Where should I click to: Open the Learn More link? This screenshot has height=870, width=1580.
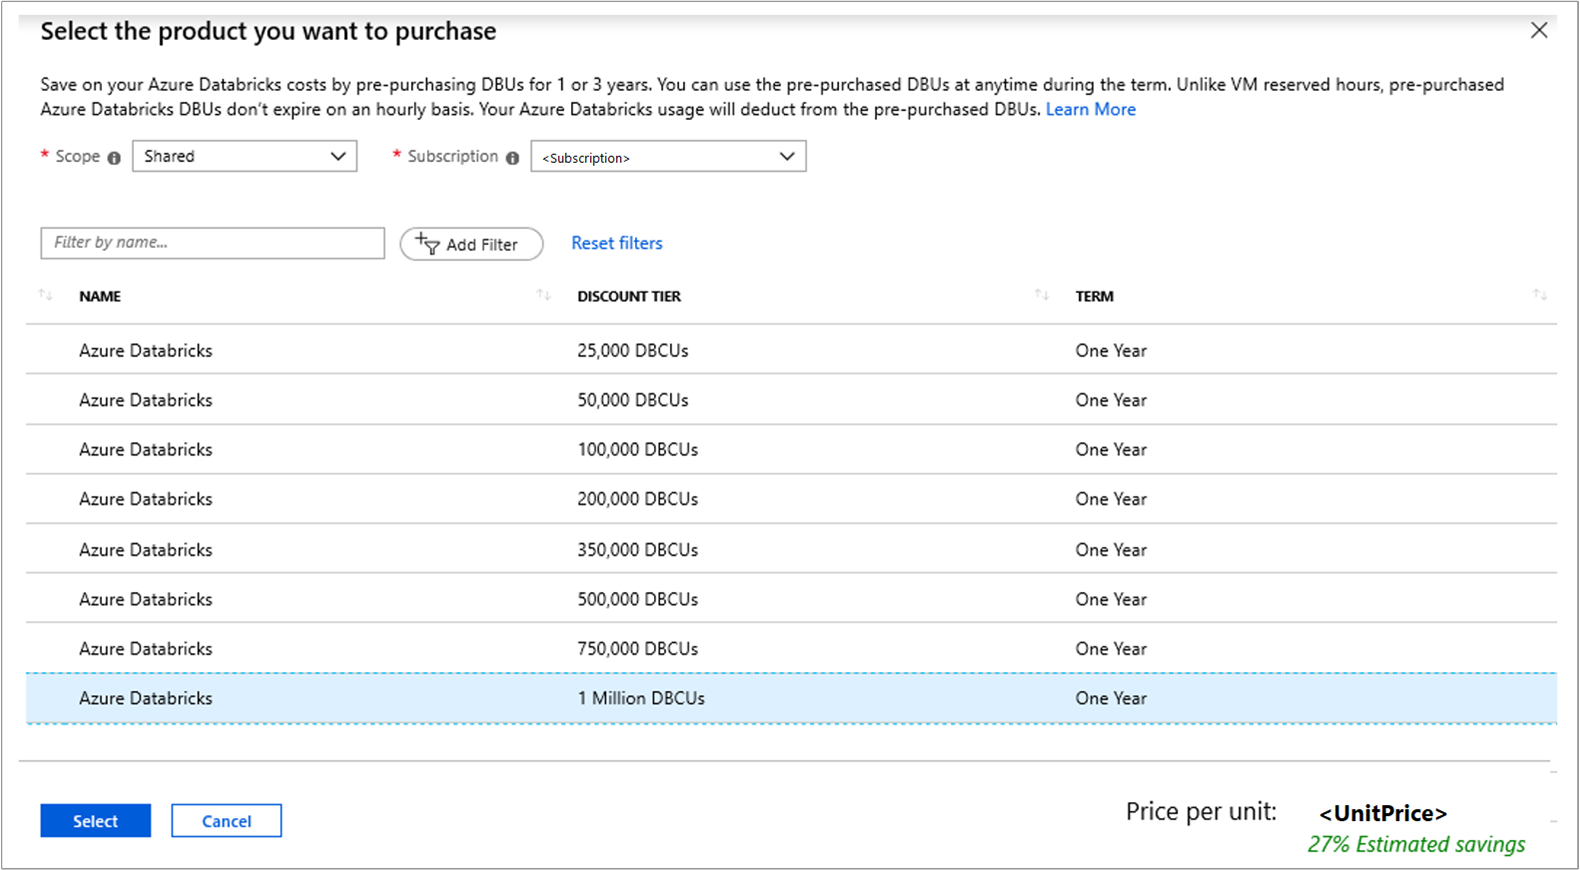1090,110
